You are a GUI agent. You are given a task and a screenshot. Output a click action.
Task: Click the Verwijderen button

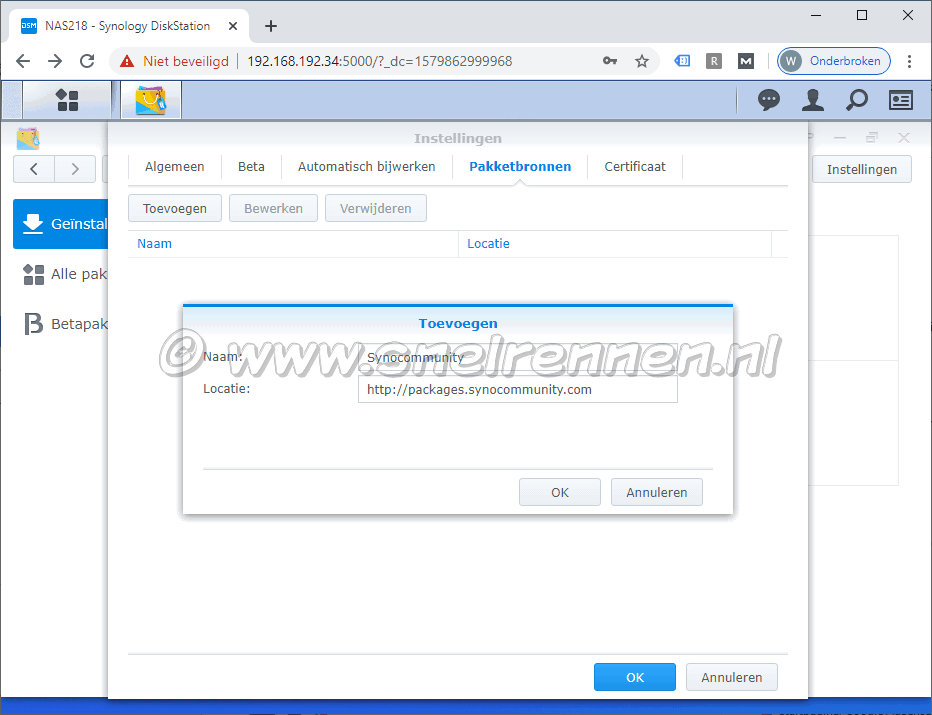click(x=376, y=208)
